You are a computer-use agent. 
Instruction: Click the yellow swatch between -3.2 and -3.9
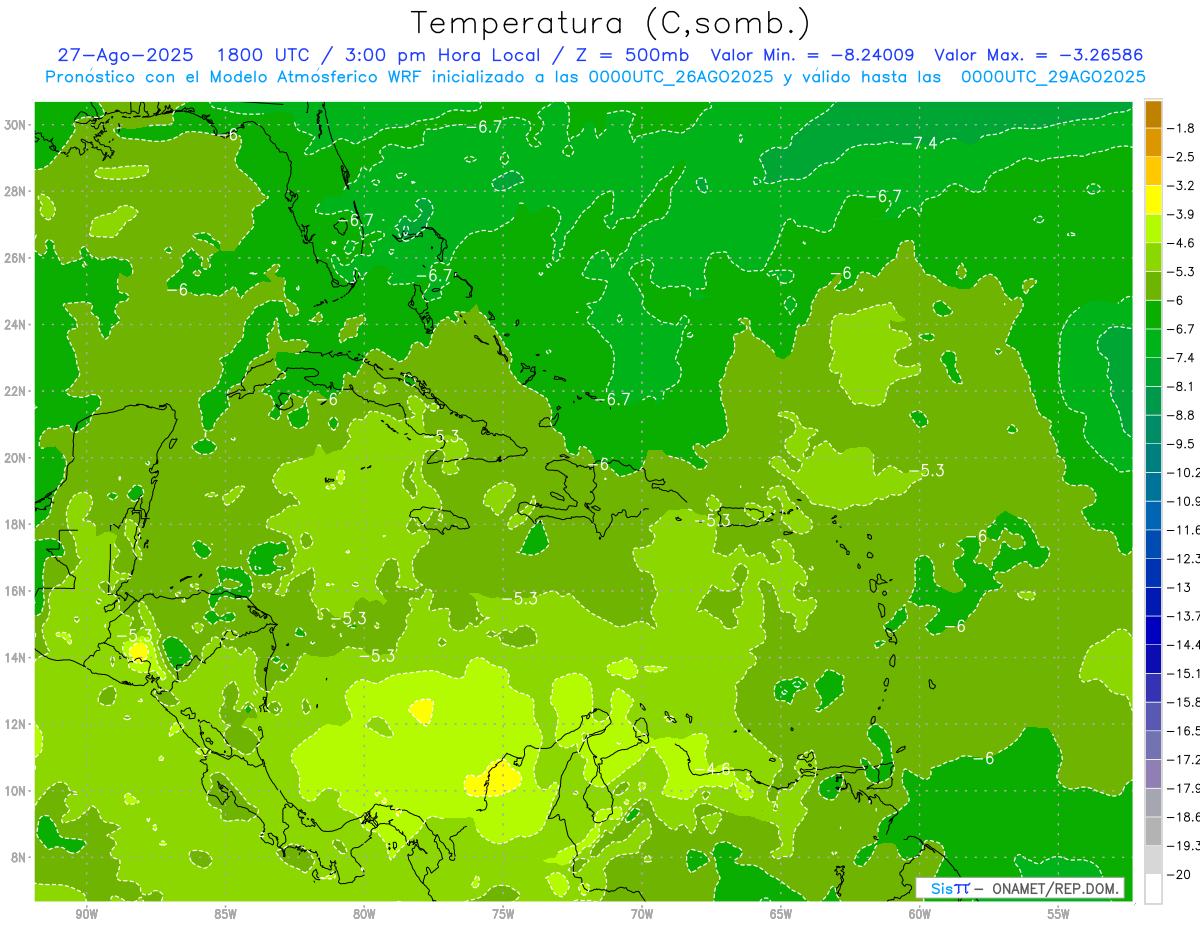(1153, 199)
